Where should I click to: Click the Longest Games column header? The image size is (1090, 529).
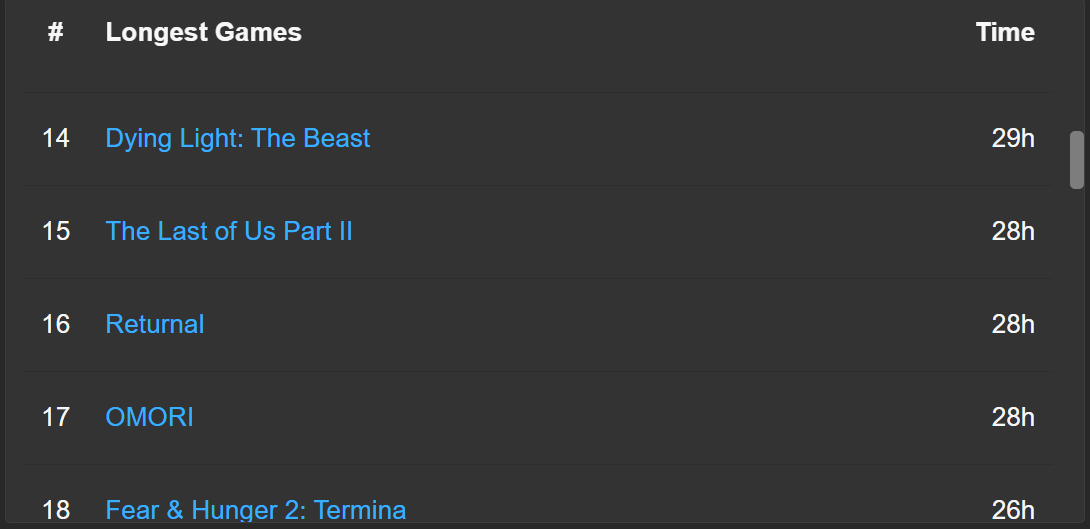pos(203,32)
